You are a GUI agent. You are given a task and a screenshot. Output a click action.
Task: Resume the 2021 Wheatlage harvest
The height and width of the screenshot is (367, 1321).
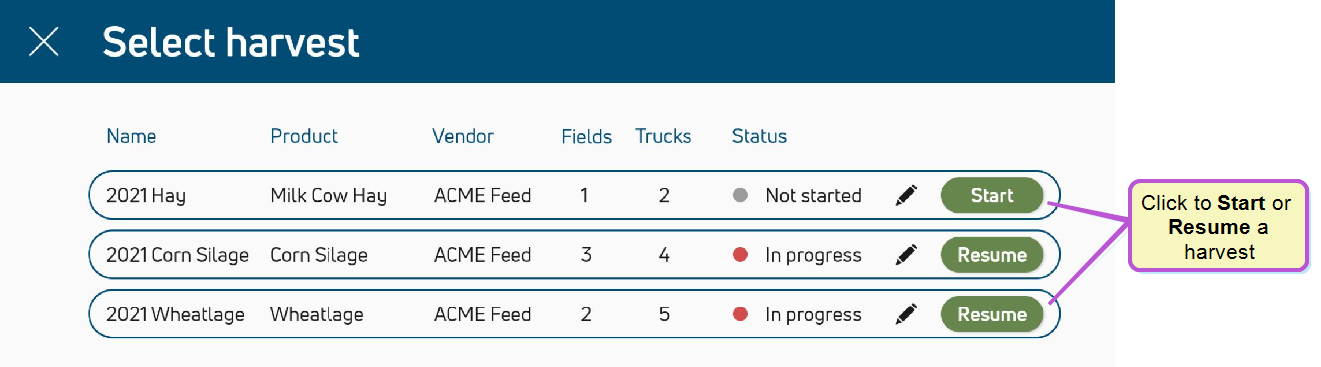[x=992, y=314]
